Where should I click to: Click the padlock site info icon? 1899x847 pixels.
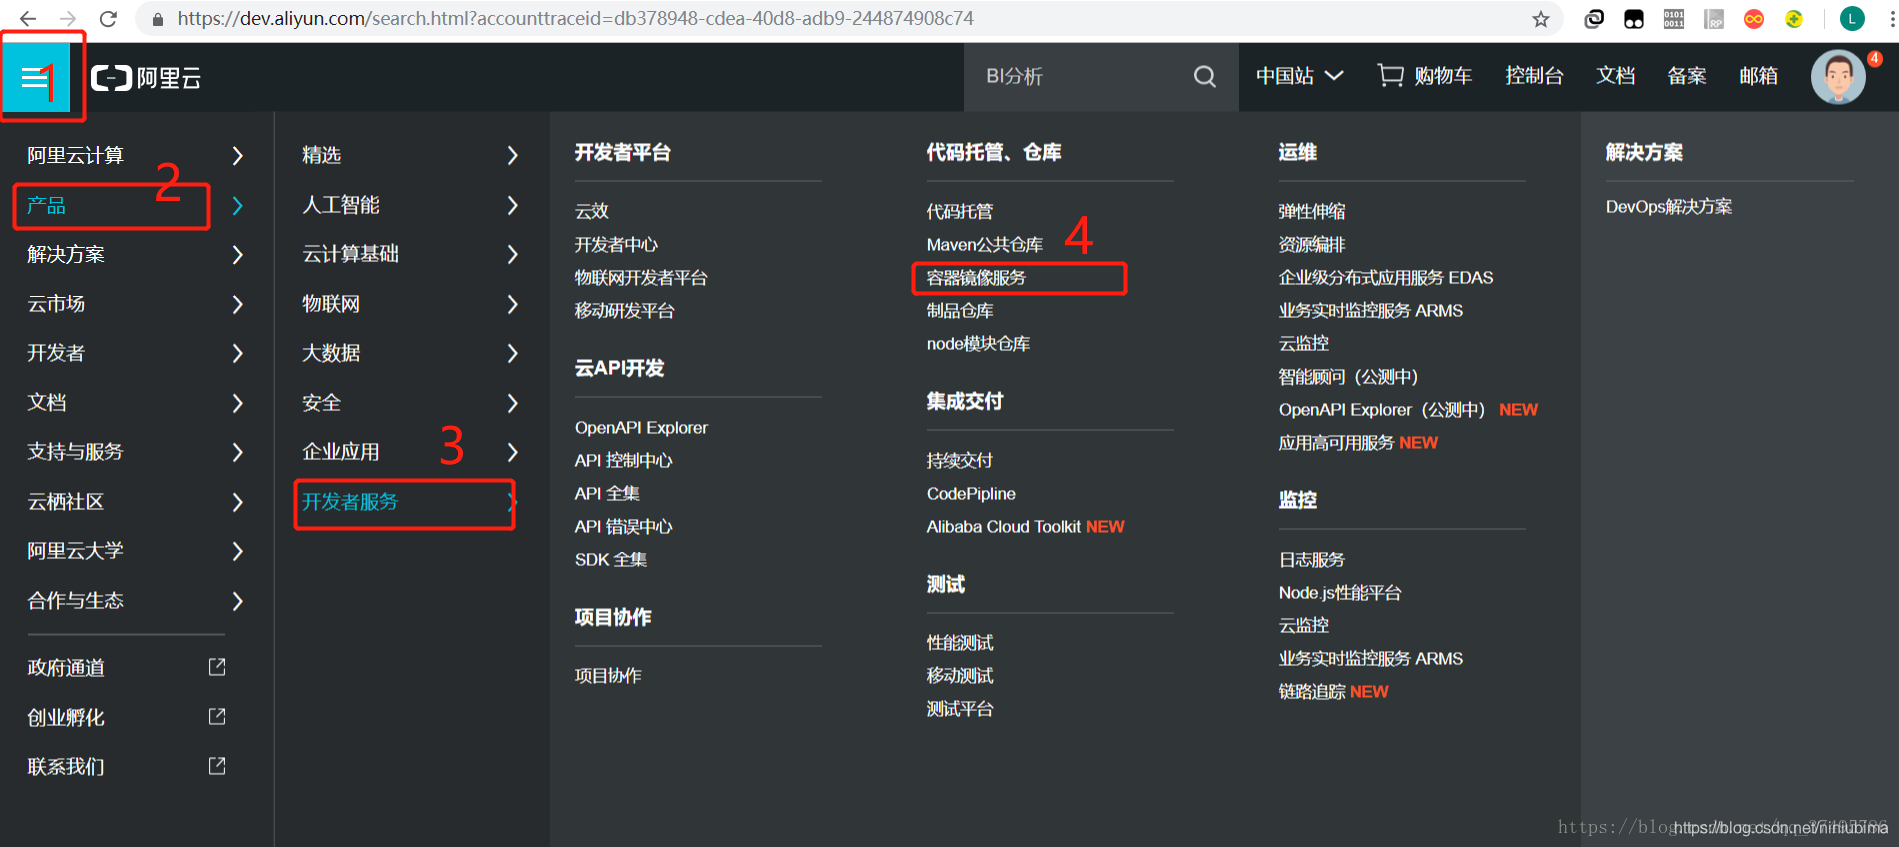[x=157, y=19]
